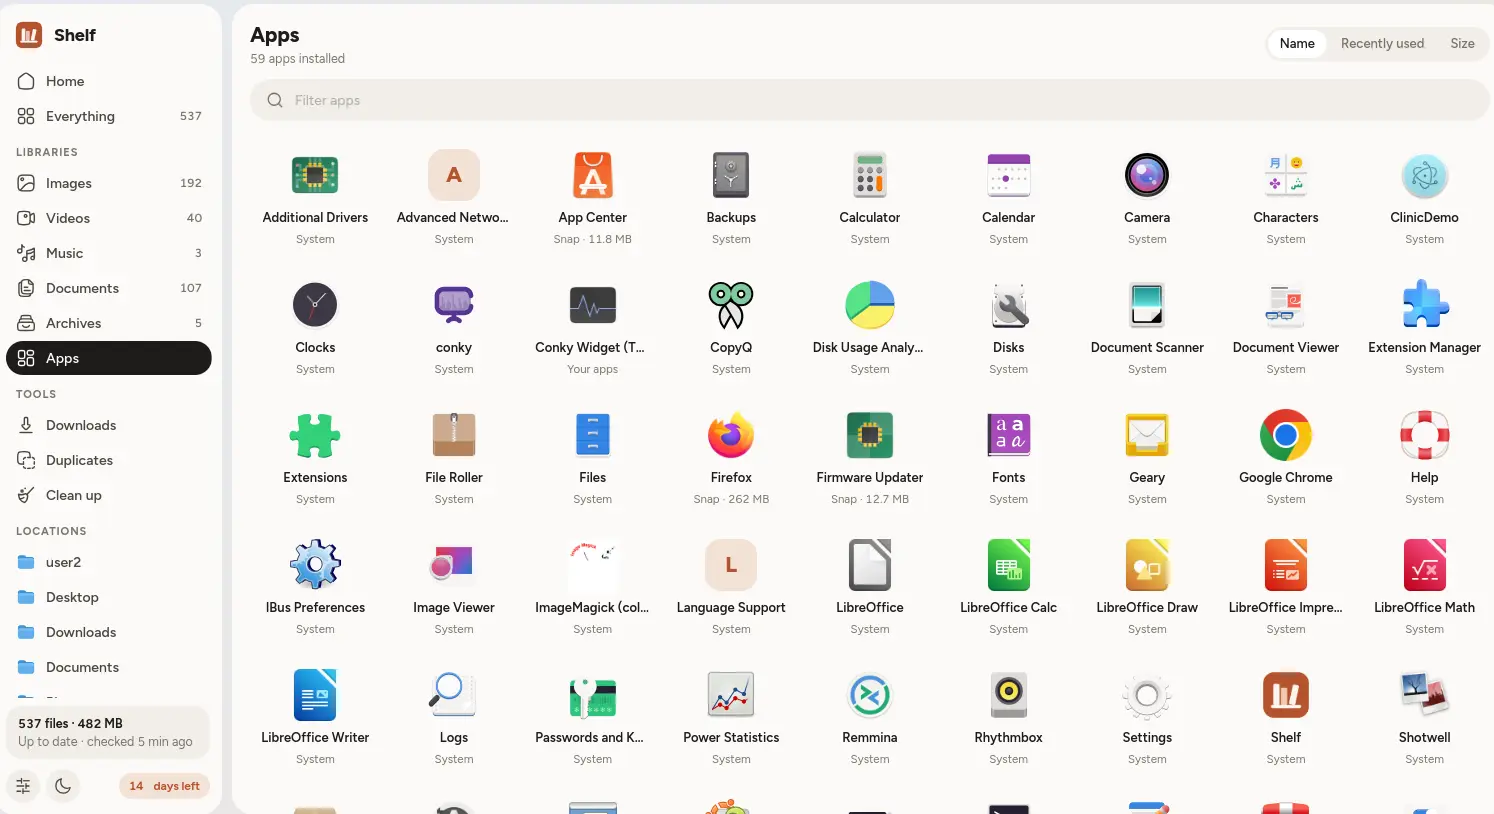Viewport: 1494px width, 814px height.
Task: Open the LibreOffice Writer icon
Action: (x=315, y=695)
